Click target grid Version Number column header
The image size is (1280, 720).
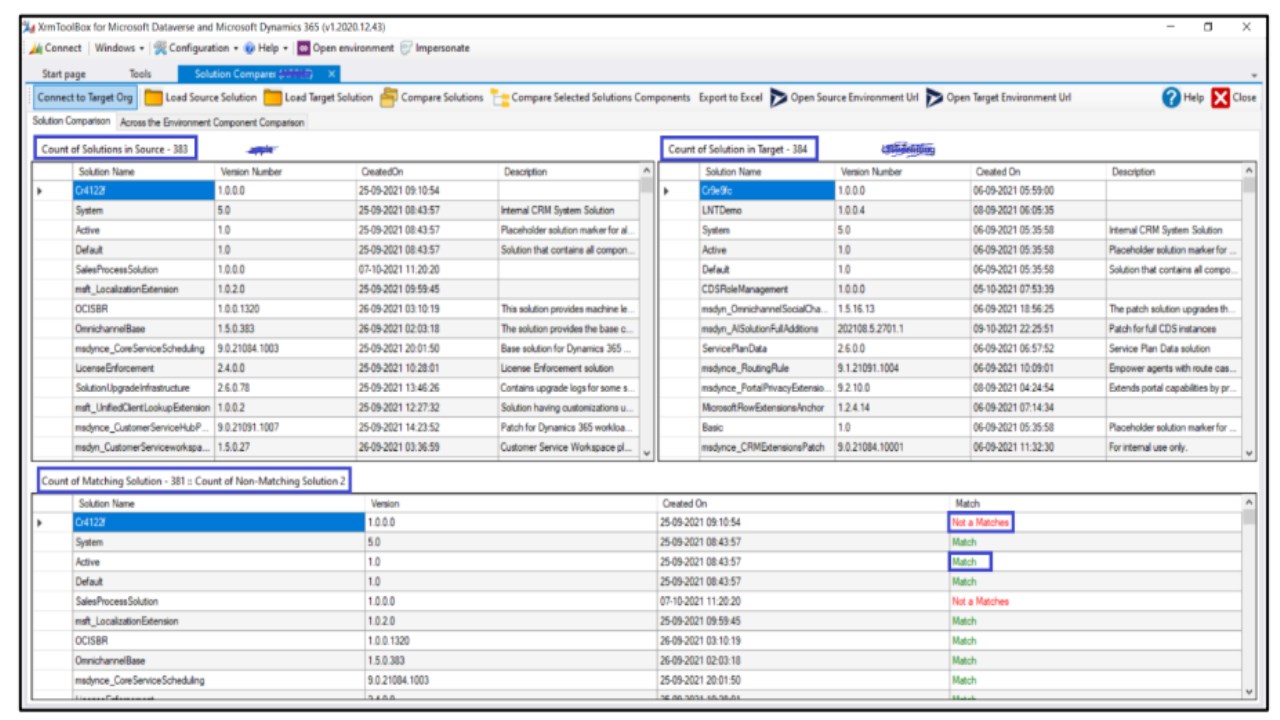point(903,172)
